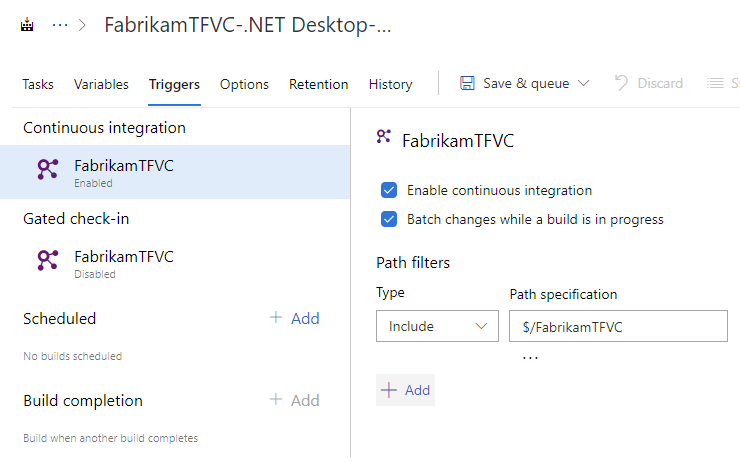The width and height of the screenshot is (740, 463).
Task: Click the Build completion section heading
Action: pyautogui.click(x=83, y=401)
